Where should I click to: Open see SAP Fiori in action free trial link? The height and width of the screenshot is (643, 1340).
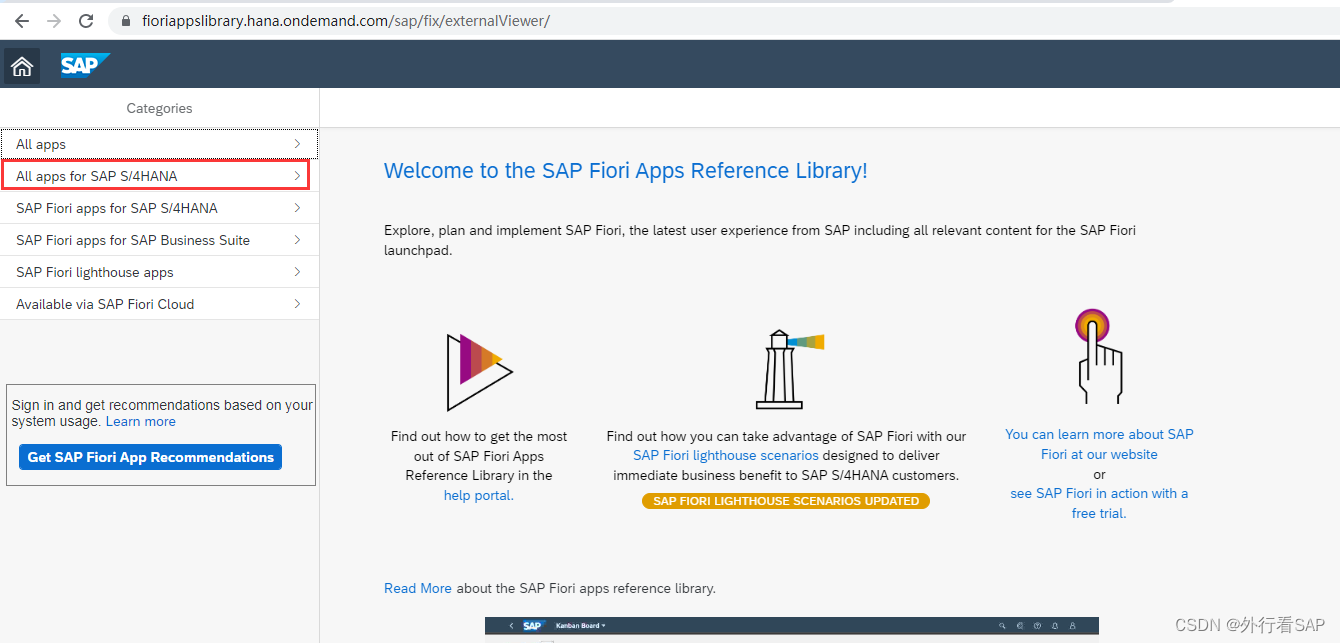click(x=1099, y=503)
